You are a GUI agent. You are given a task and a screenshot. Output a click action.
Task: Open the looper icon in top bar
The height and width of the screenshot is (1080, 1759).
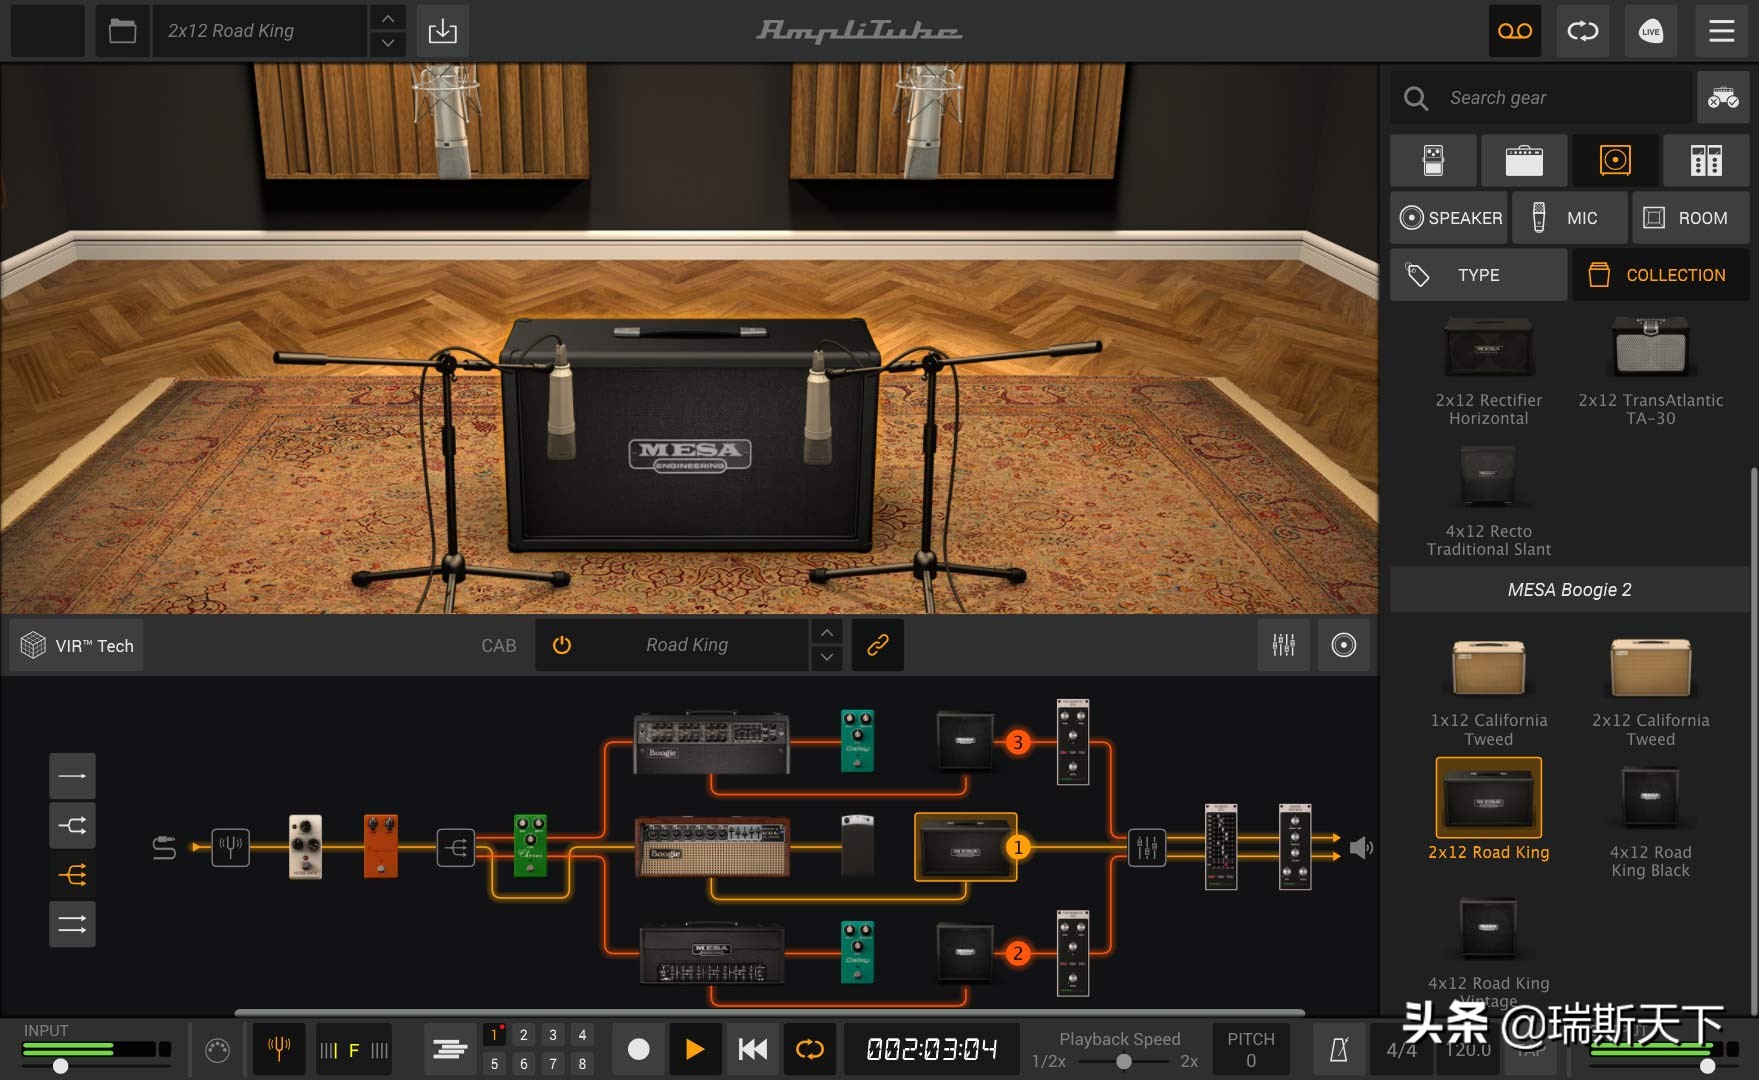pos(1582,31)
